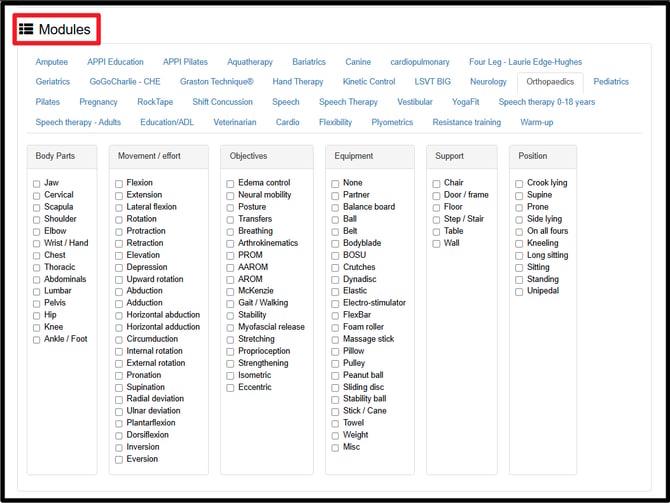Click the active Orthopaedics tab

click(550, 82)
